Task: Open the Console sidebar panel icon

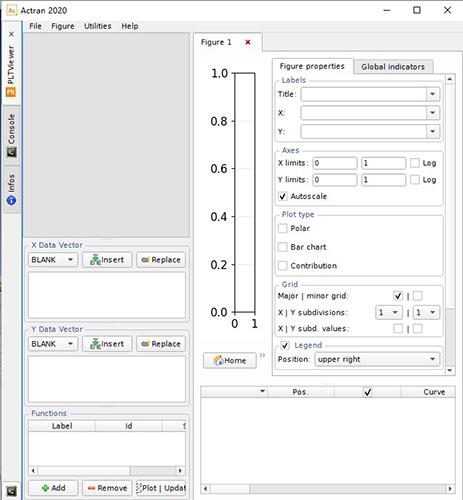Action: pos(12,153)
